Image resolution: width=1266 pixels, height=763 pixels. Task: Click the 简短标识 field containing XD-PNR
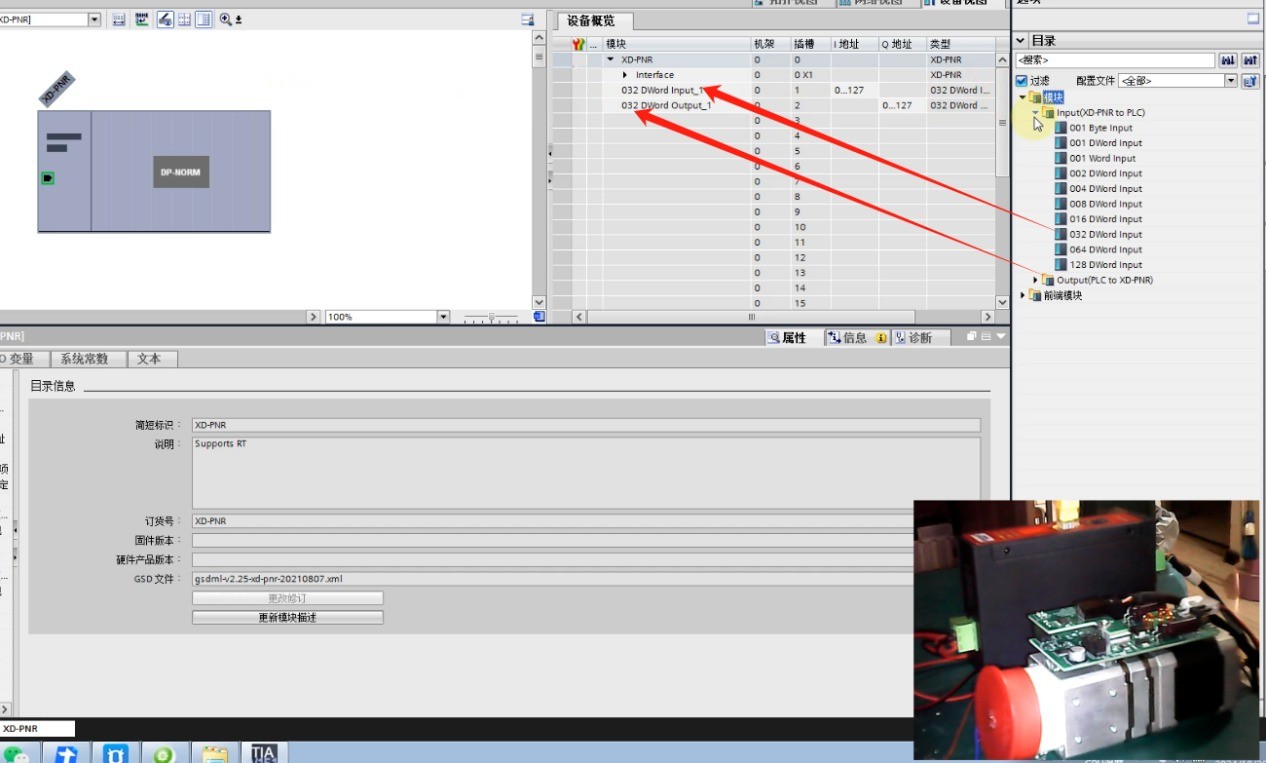(586, 425)
